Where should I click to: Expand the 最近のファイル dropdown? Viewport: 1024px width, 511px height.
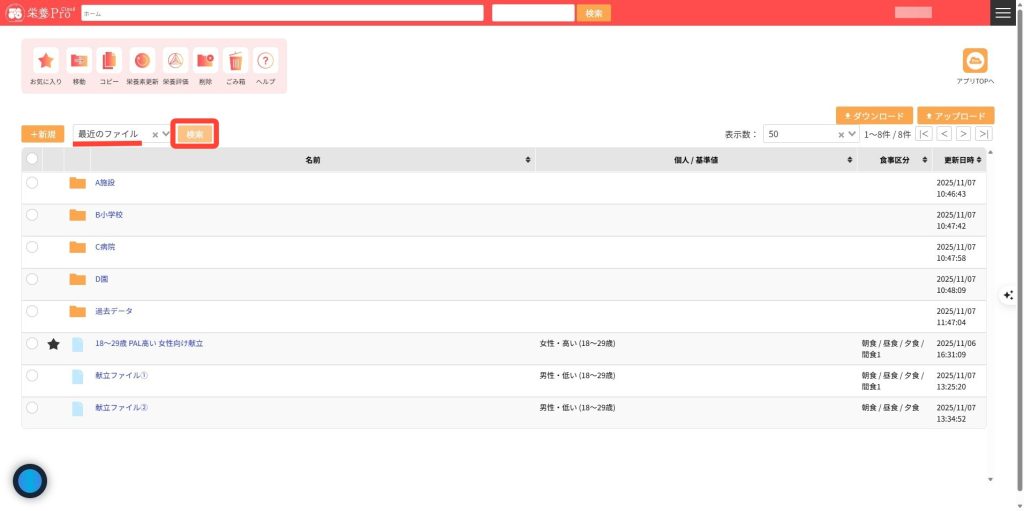[x=166, y=134]
